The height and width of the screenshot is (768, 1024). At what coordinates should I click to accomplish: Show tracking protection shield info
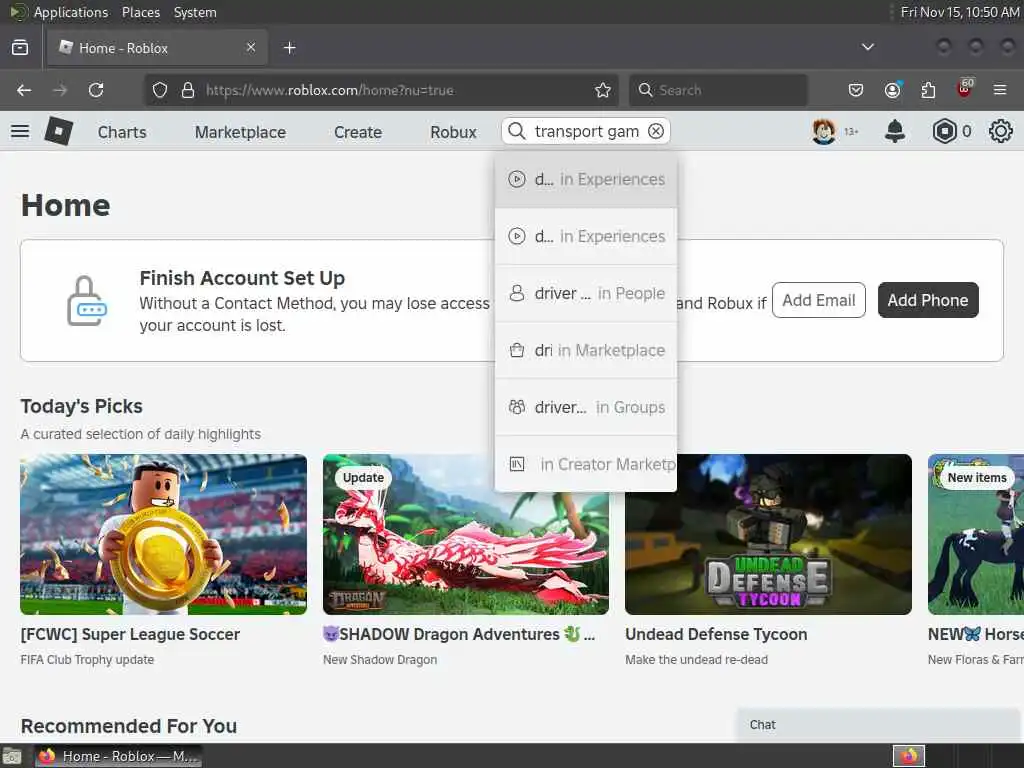160,90
